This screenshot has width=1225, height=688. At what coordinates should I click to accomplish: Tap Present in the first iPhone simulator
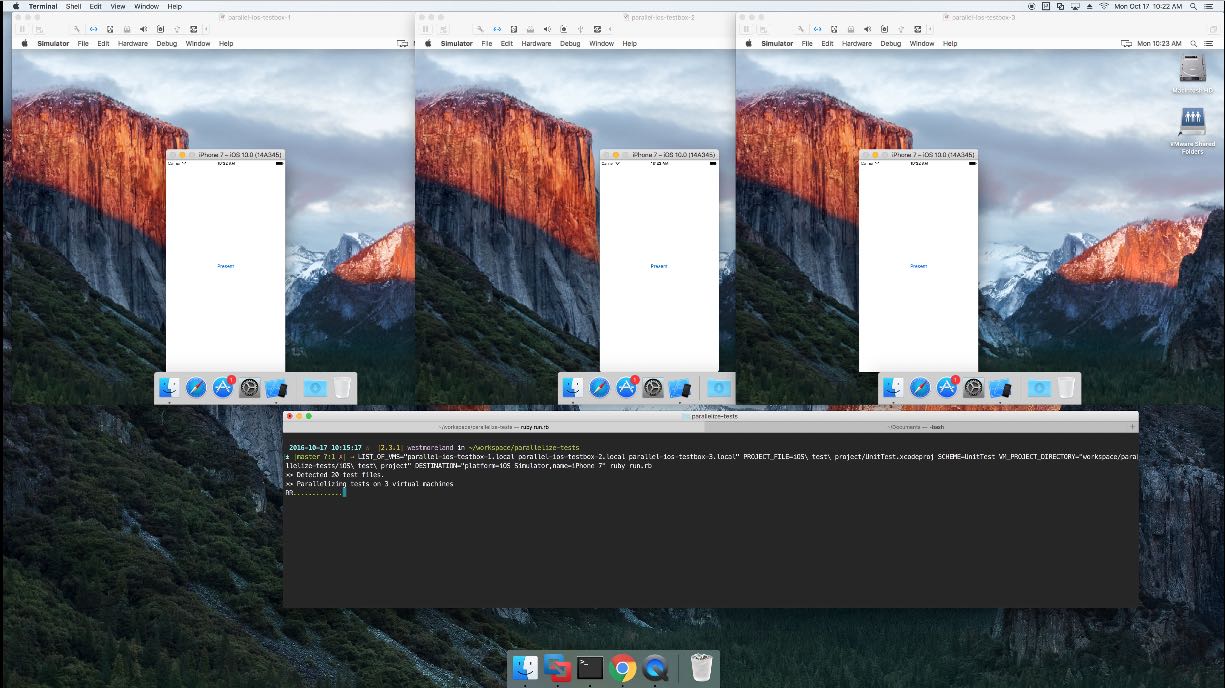(225, 266)
